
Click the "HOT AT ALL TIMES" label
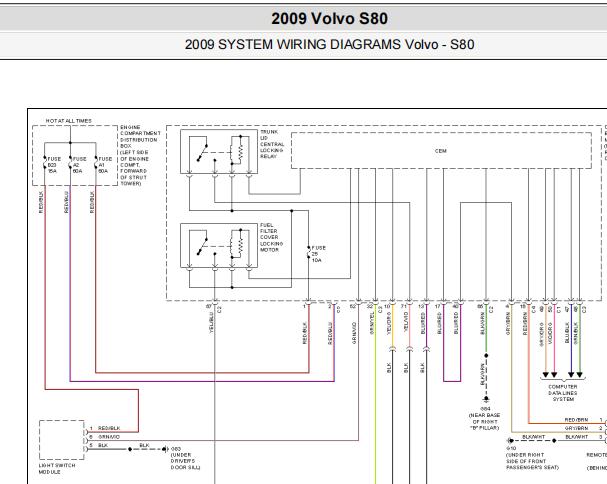click(69, 121)
